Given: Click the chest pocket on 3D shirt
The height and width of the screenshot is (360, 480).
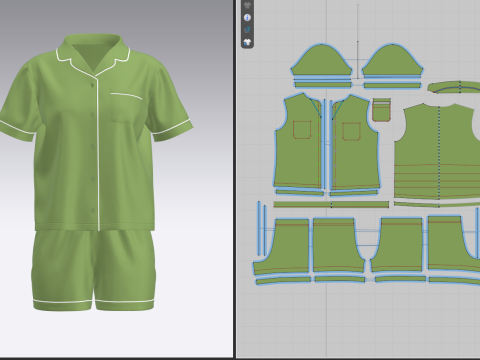Looking at the screenshot, I should point(126,108).
